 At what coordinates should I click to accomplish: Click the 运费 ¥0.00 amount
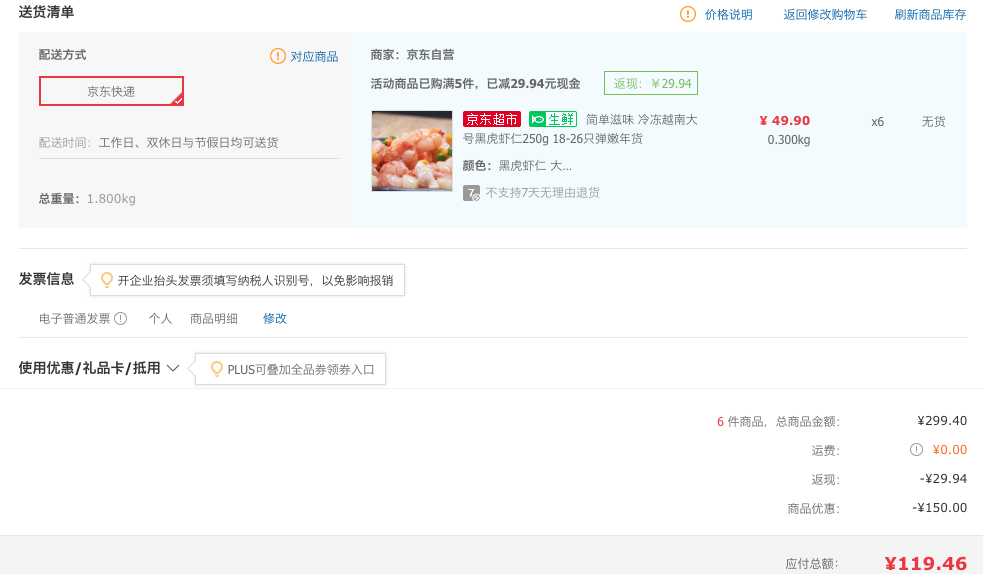click(950, 449)
